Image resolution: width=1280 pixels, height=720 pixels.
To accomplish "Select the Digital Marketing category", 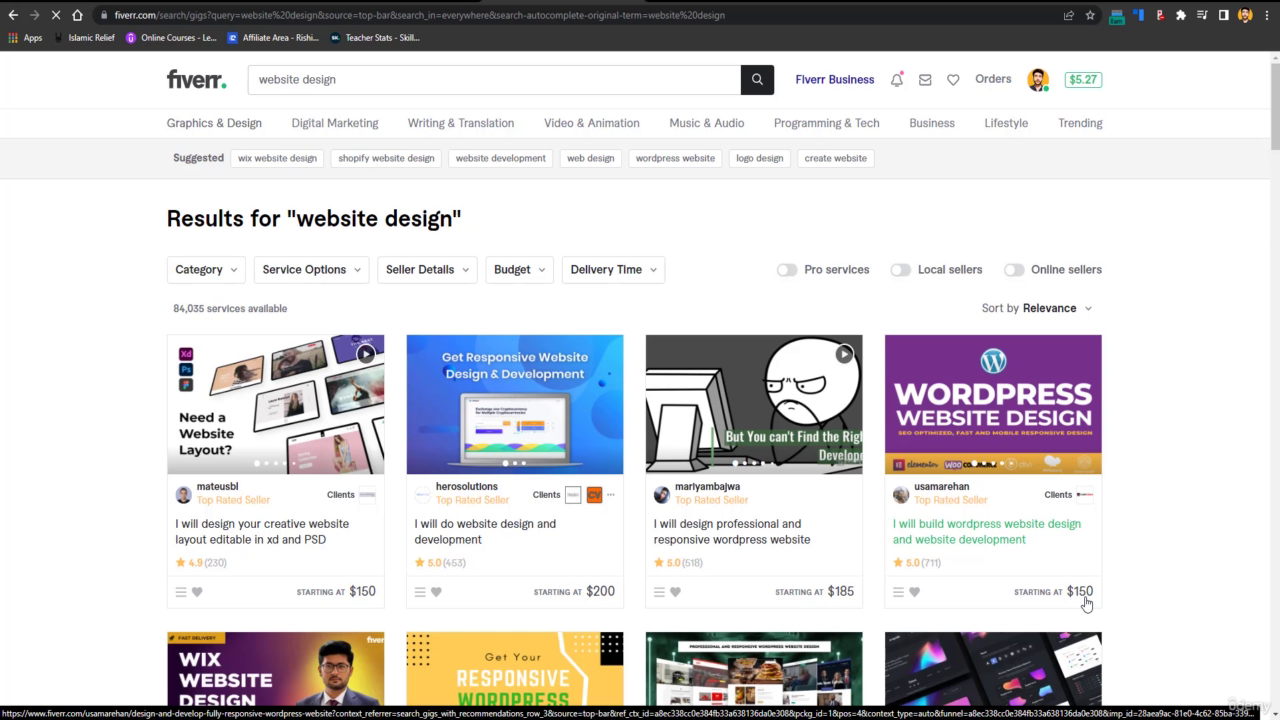I will [335, 123].
